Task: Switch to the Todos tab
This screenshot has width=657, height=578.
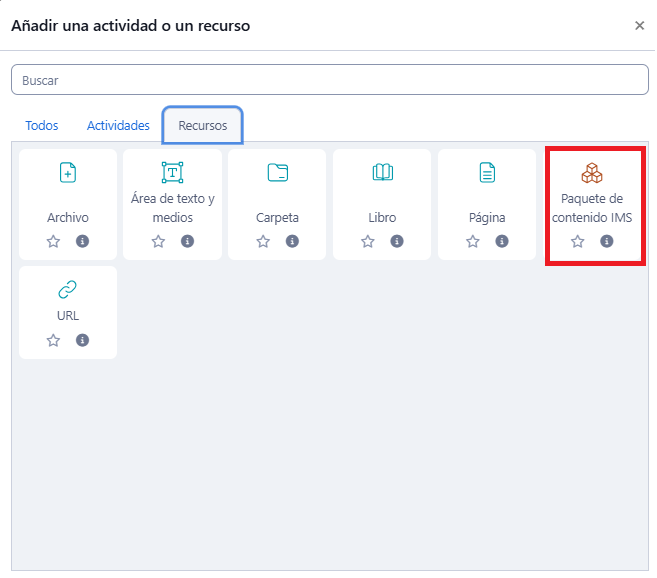Action: (42, 126)
